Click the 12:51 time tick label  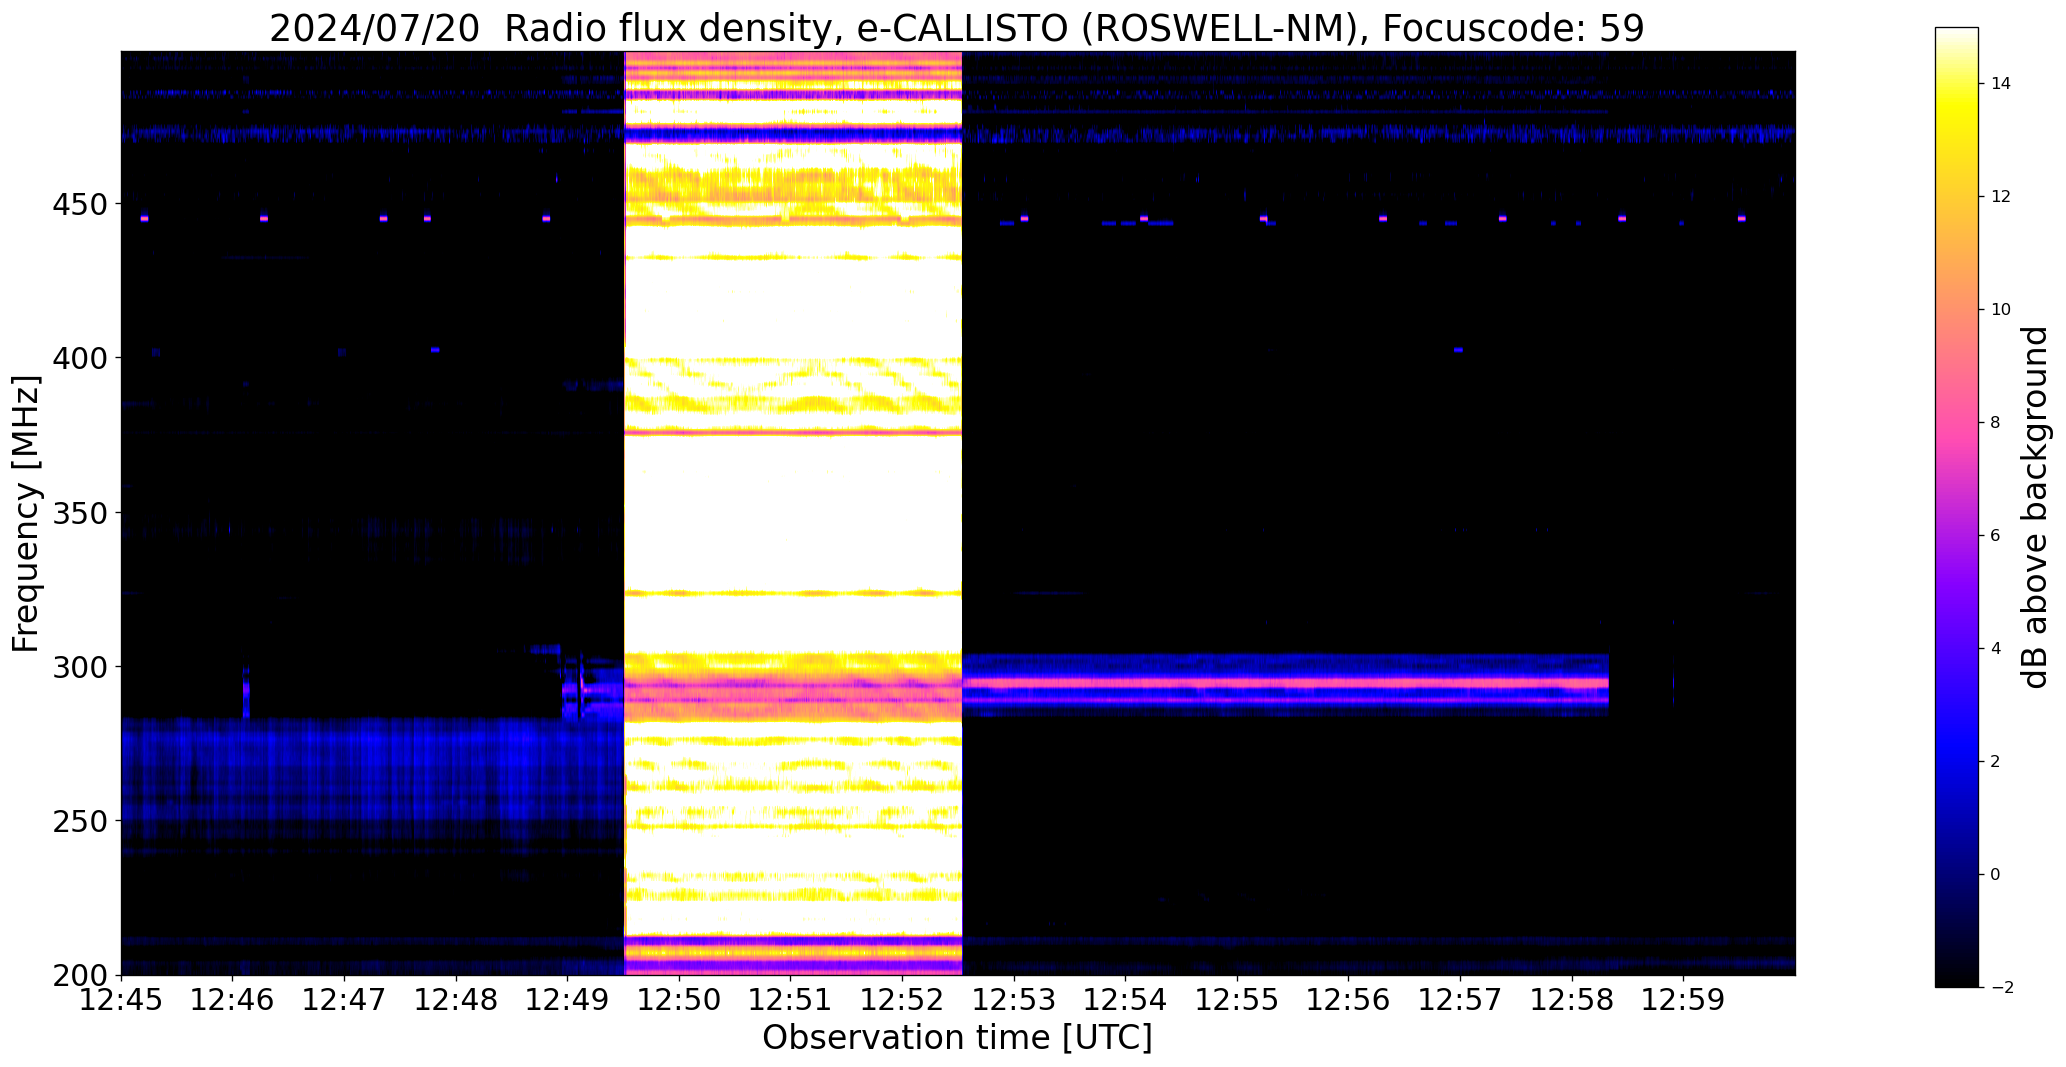click(791, 999)
